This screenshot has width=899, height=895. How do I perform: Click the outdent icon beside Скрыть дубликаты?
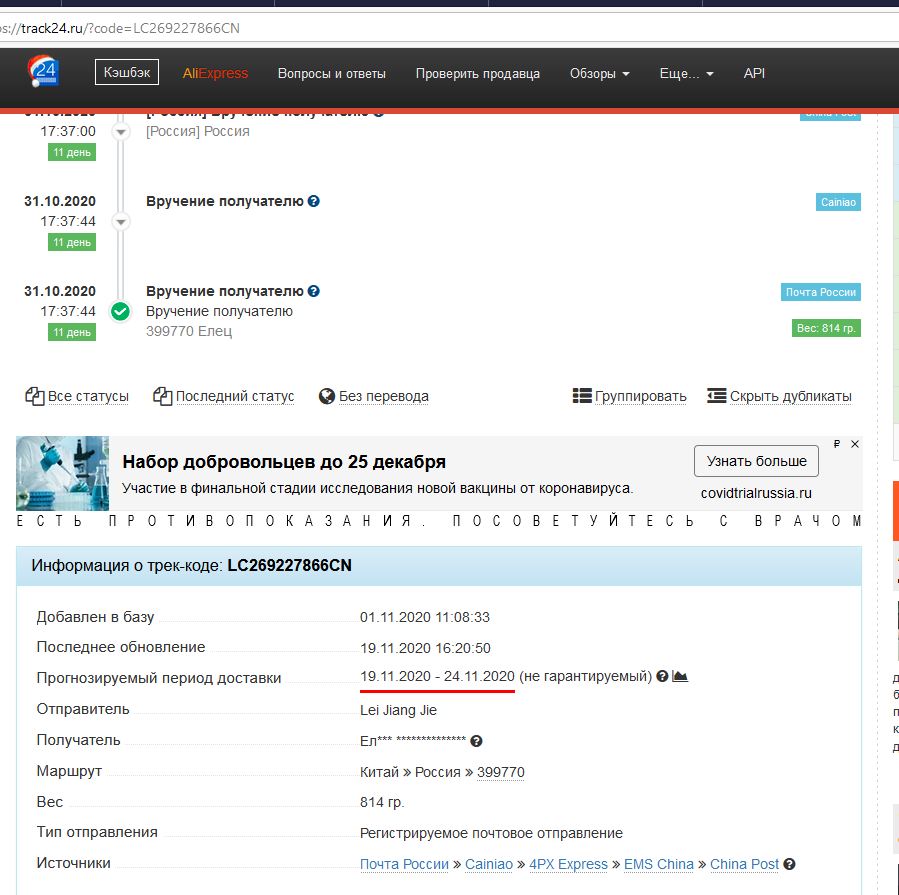coord(717,396)
